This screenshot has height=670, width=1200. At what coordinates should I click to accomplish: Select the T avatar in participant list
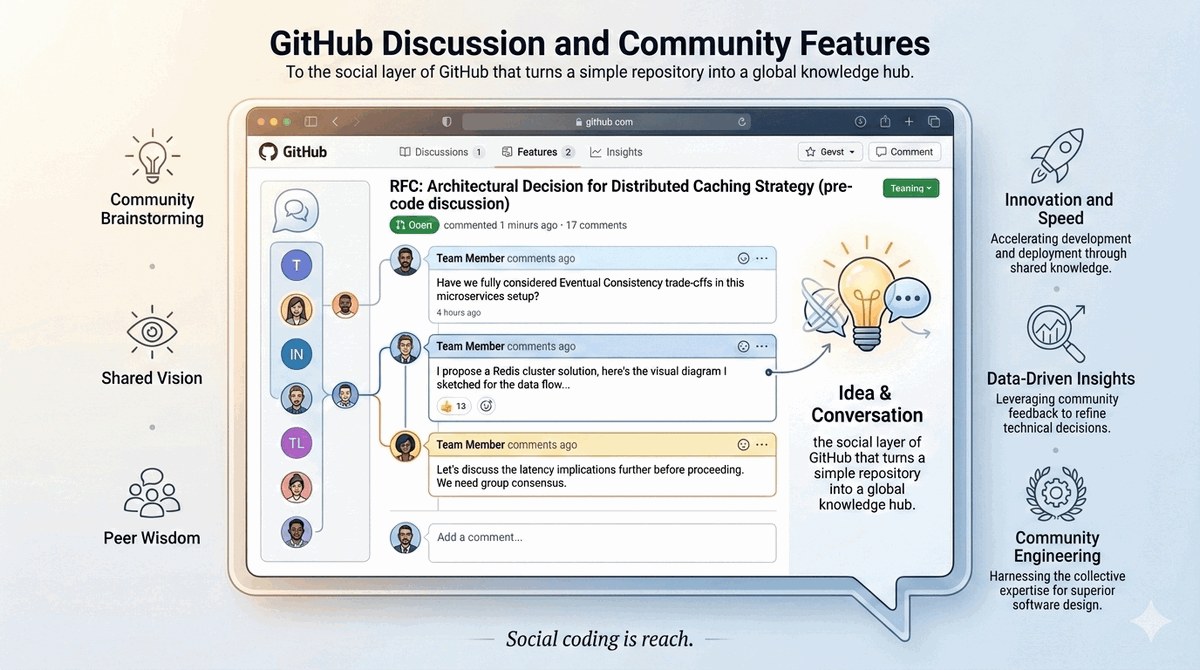(x=296, y=266)
